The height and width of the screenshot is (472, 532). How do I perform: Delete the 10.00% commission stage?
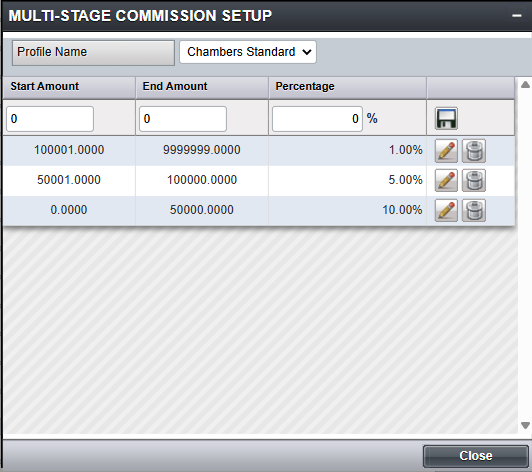tap(474, 210)
